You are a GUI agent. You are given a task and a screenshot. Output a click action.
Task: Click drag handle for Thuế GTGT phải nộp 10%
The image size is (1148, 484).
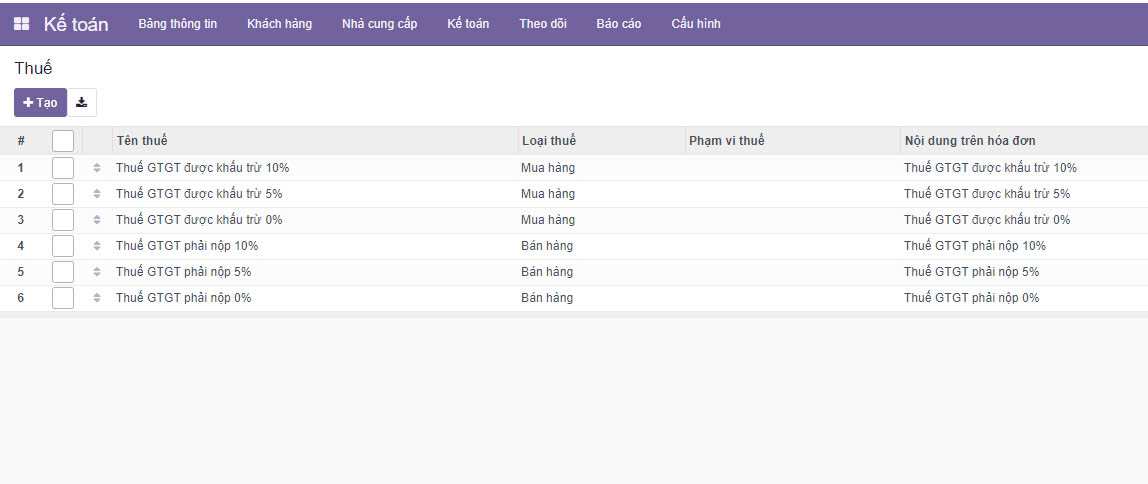[x=97, y=246]
